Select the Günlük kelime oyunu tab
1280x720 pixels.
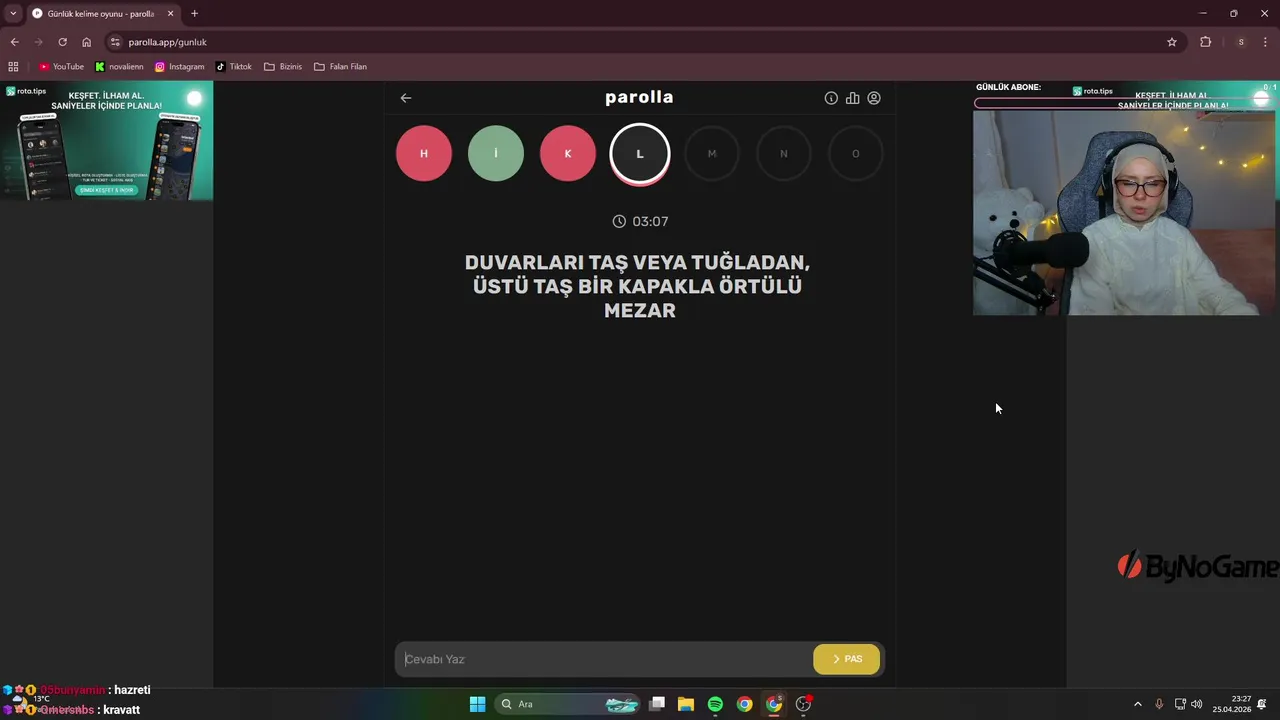pos(102,14)
